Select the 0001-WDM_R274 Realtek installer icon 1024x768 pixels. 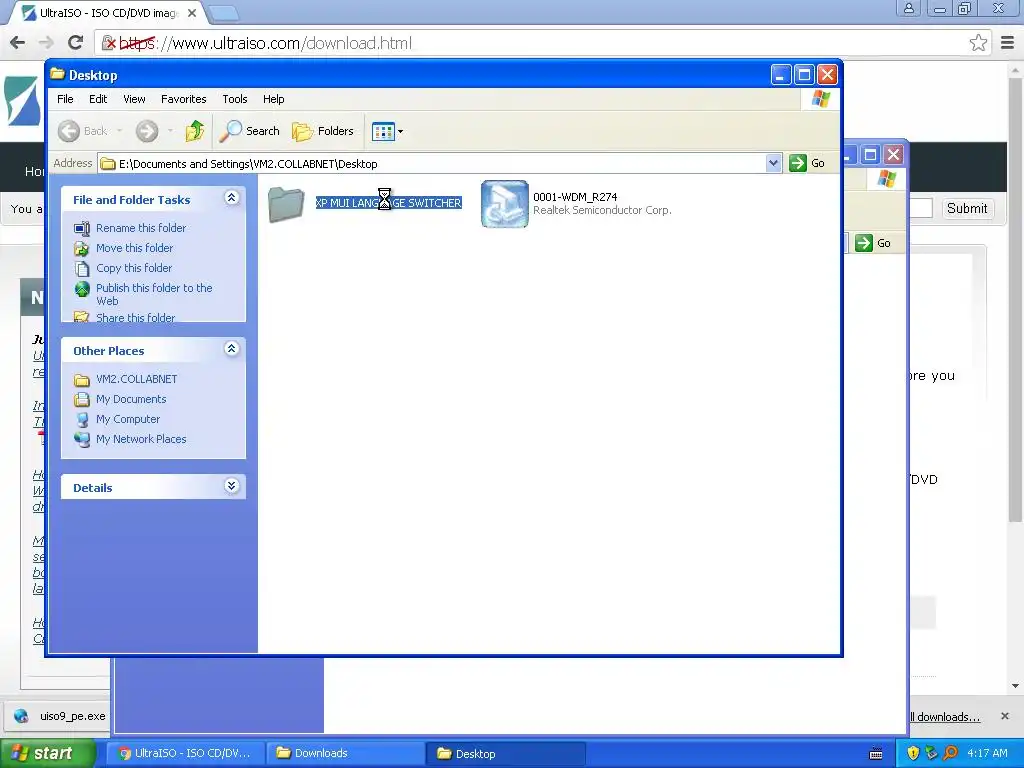click(x=504, y=204)
